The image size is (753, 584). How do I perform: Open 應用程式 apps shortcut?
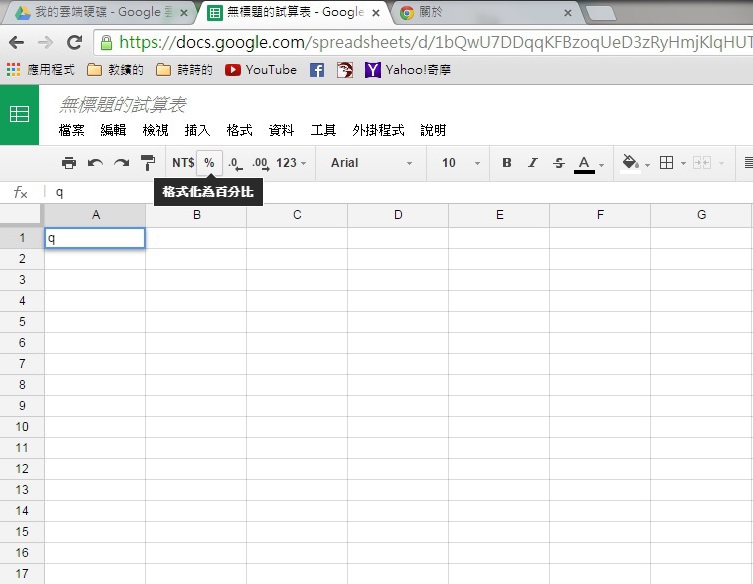41,70
